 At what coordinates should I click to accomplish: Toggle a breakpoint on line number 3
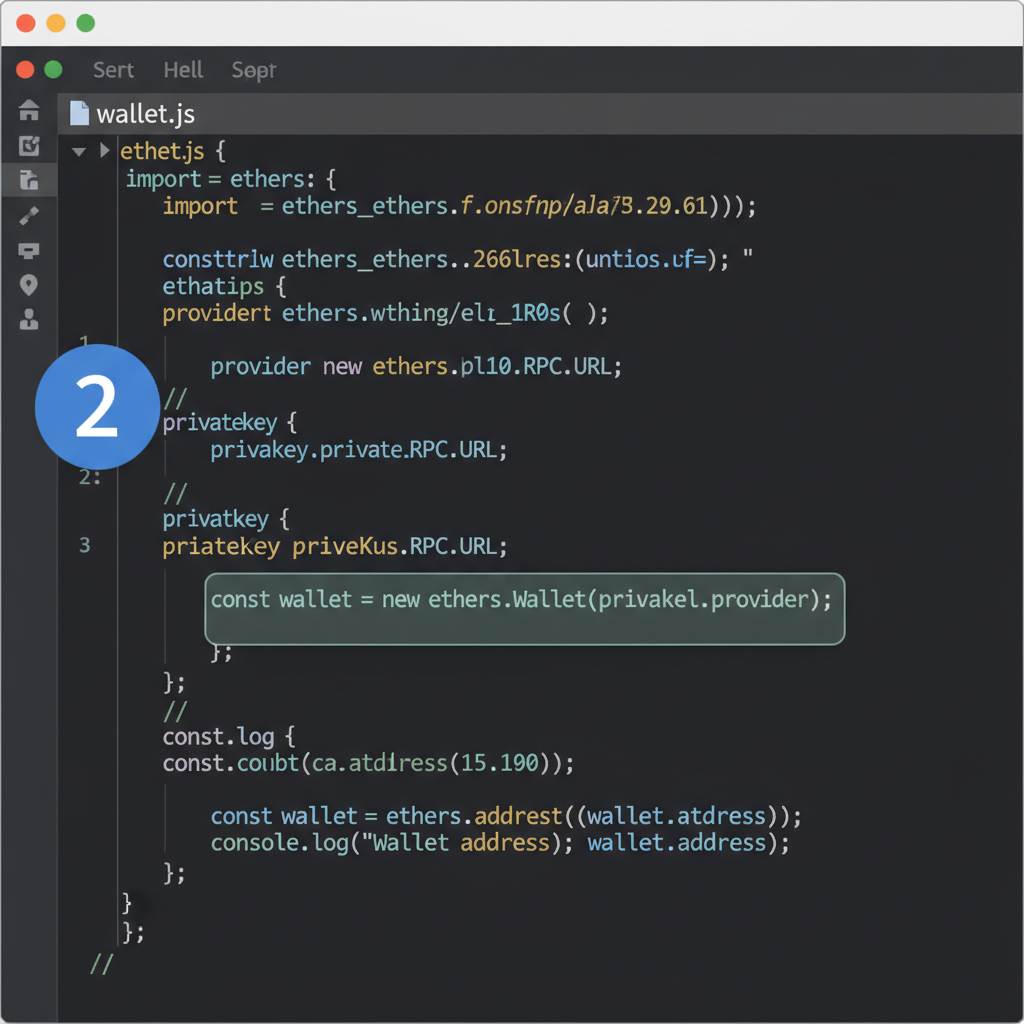click(85, 546)
